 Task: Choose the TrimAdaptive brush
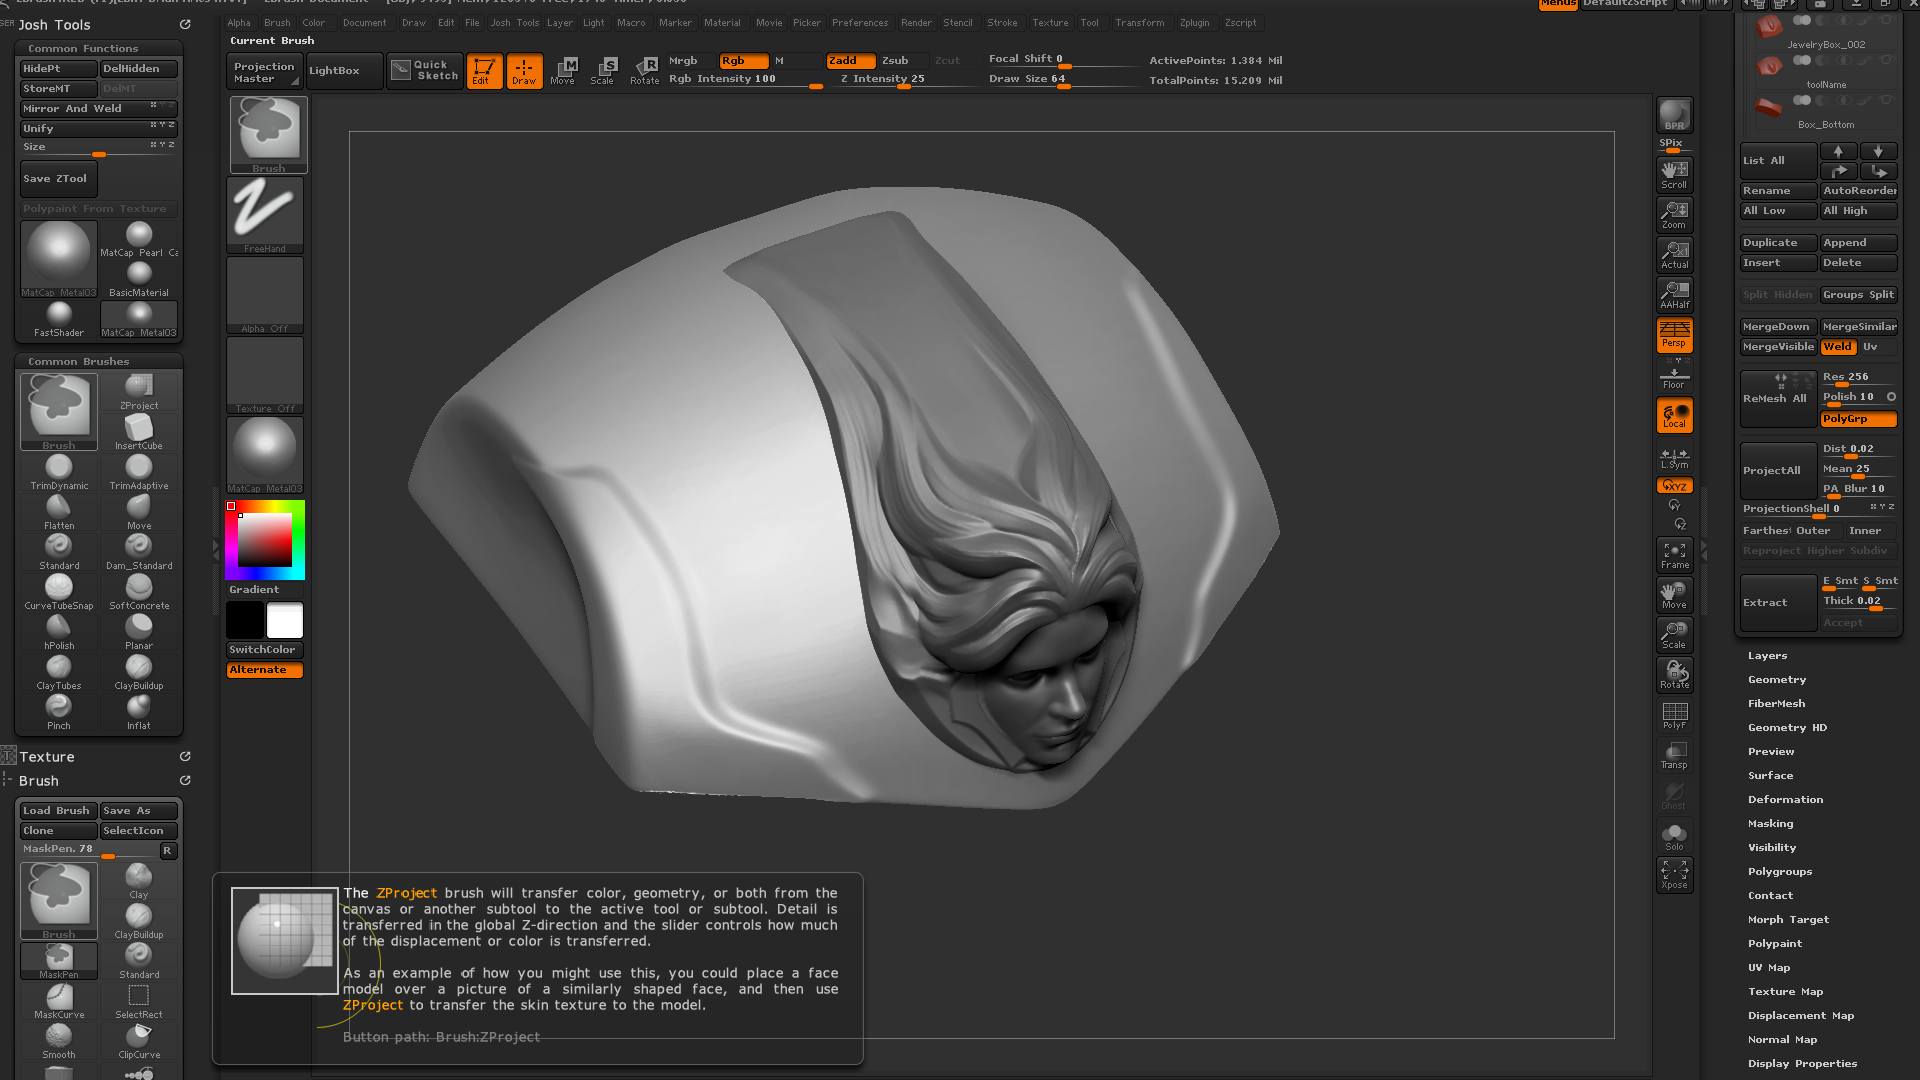click(139, 472)
